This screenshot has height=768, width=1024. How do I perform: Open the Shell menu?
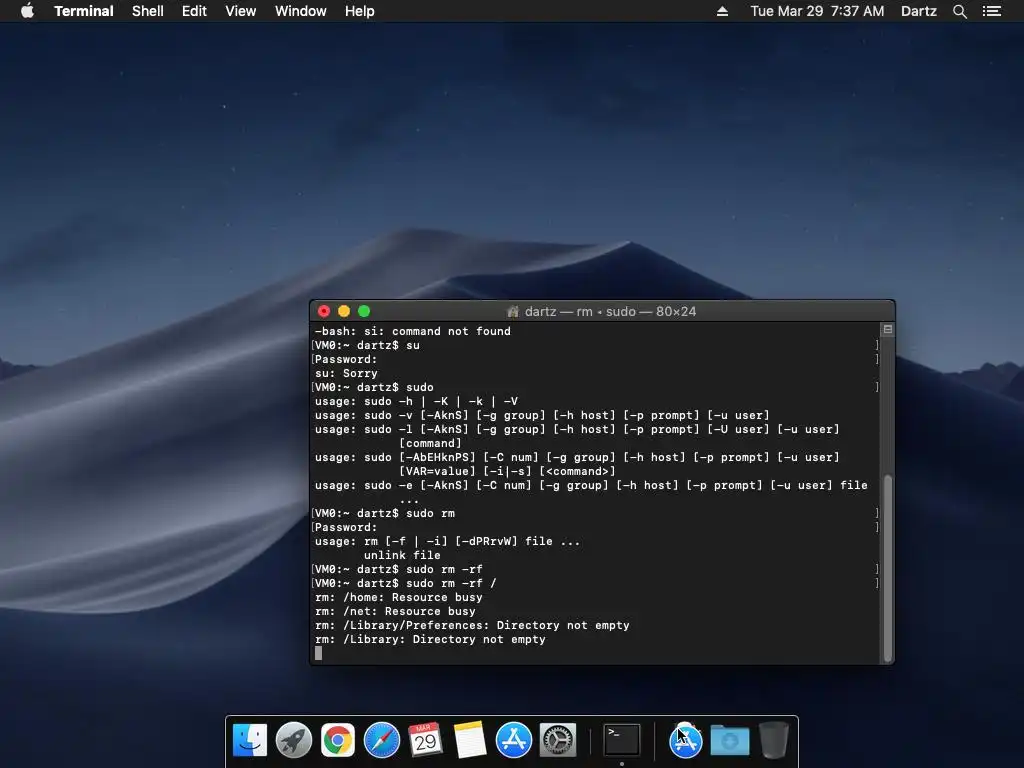click(148, 11)
